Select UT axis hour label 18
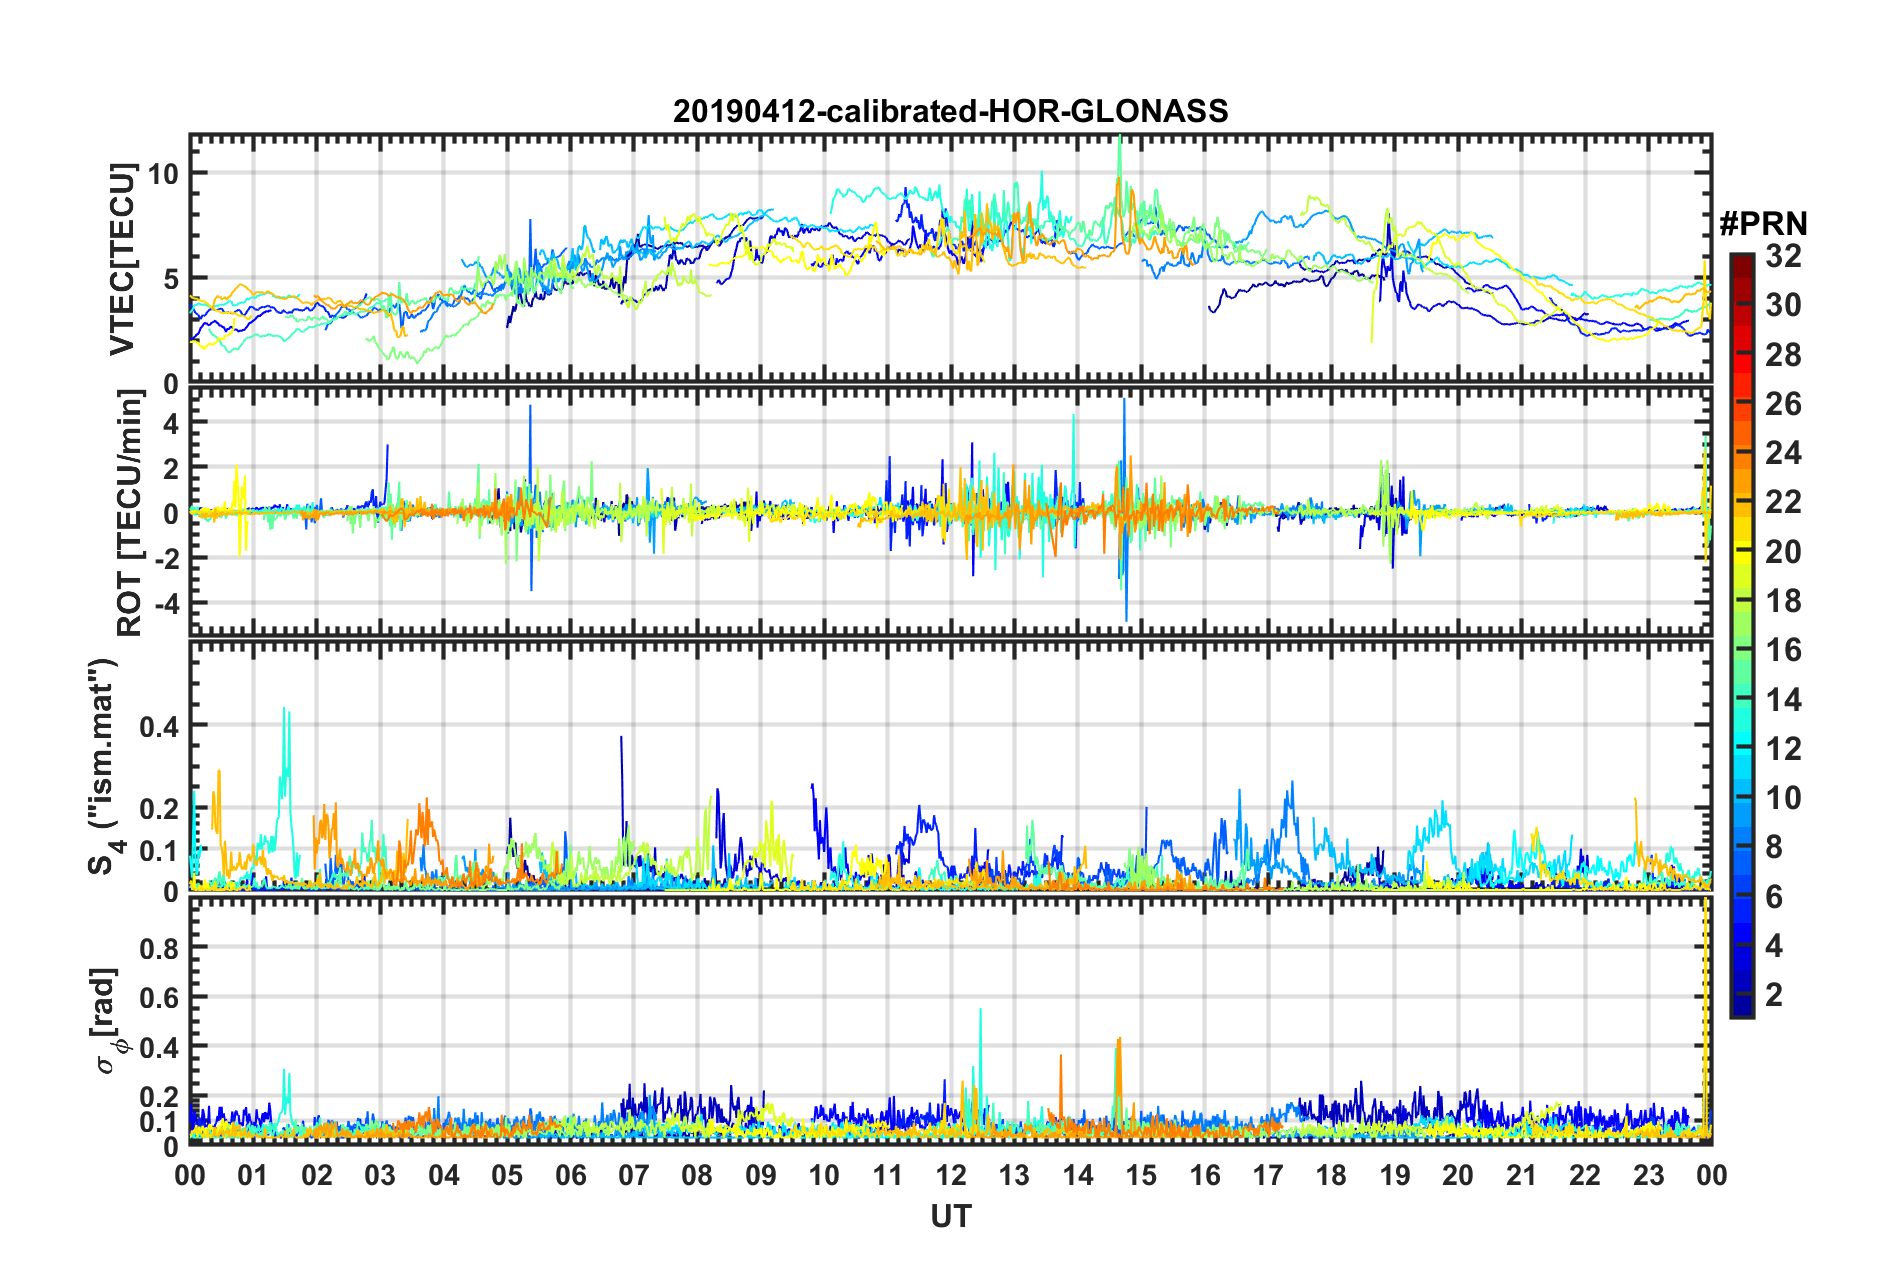 tap(1331, 1175)
